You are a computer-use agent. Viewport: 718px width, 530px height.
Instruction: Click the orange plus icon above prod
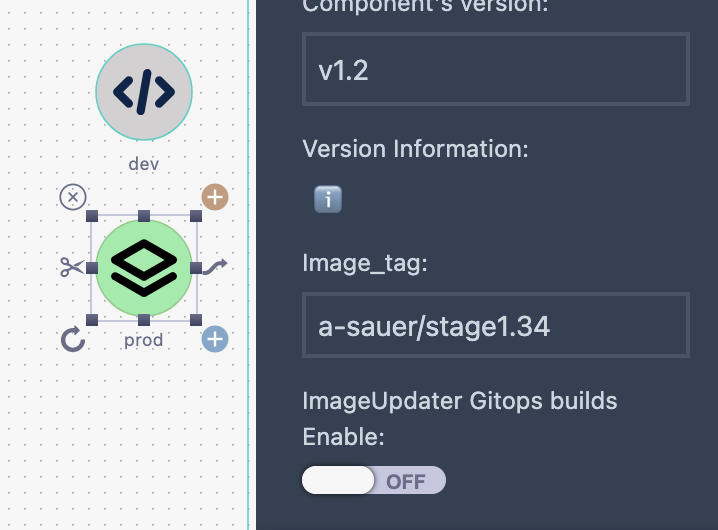(215, 196)
